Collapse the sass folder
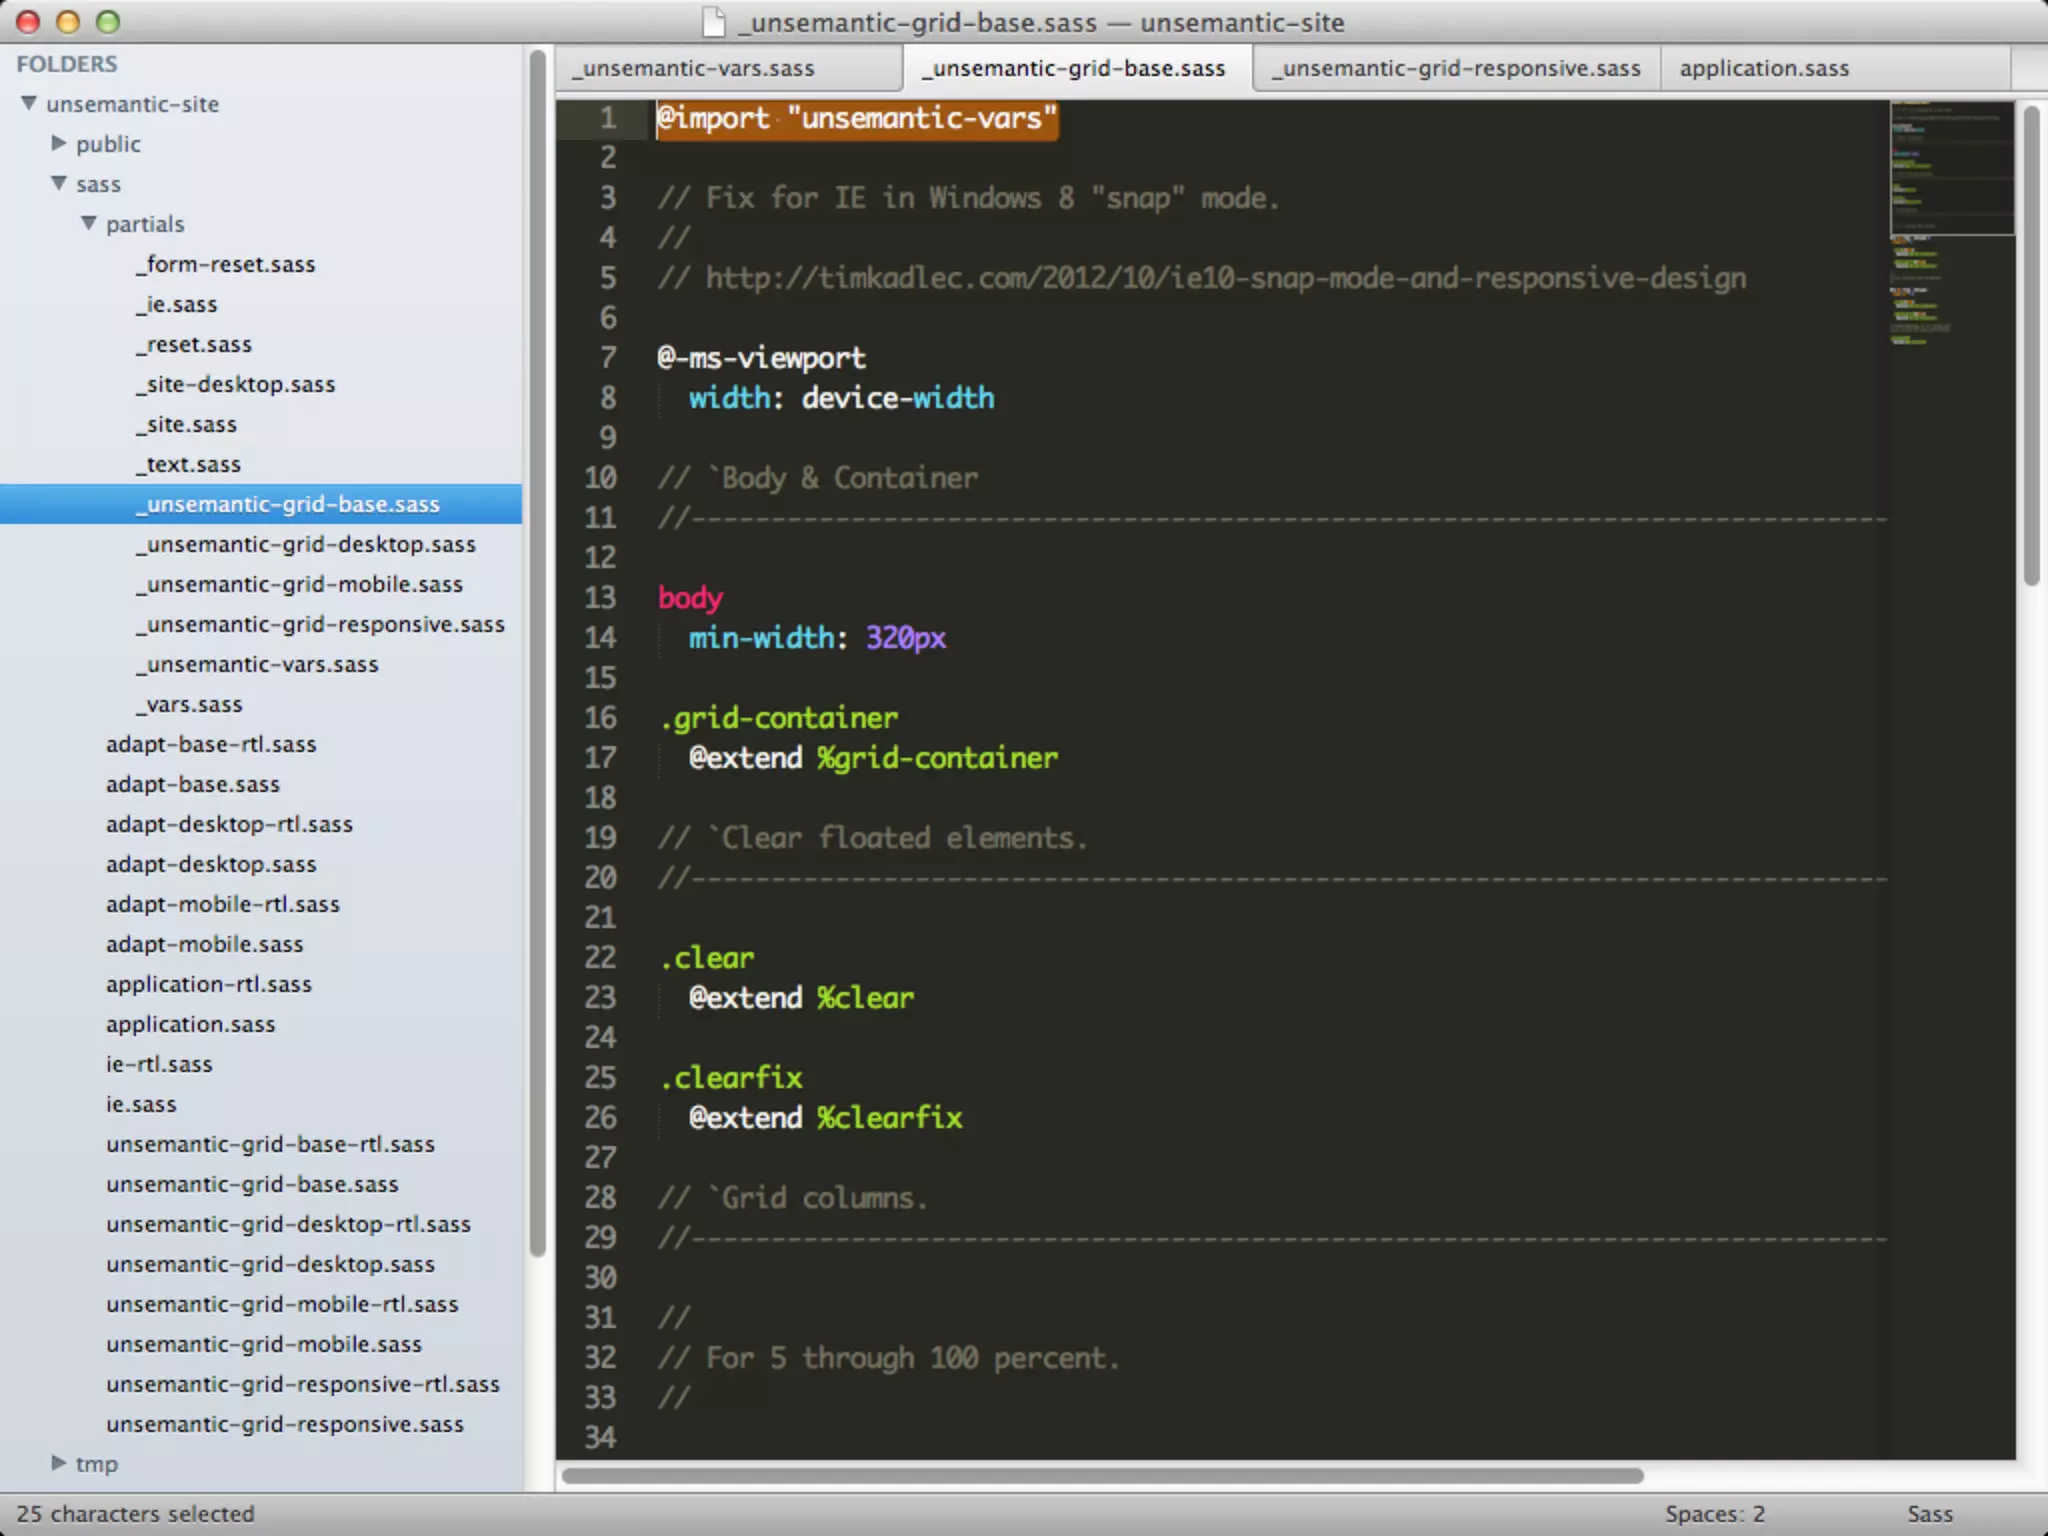 click(x=58, y=183)
